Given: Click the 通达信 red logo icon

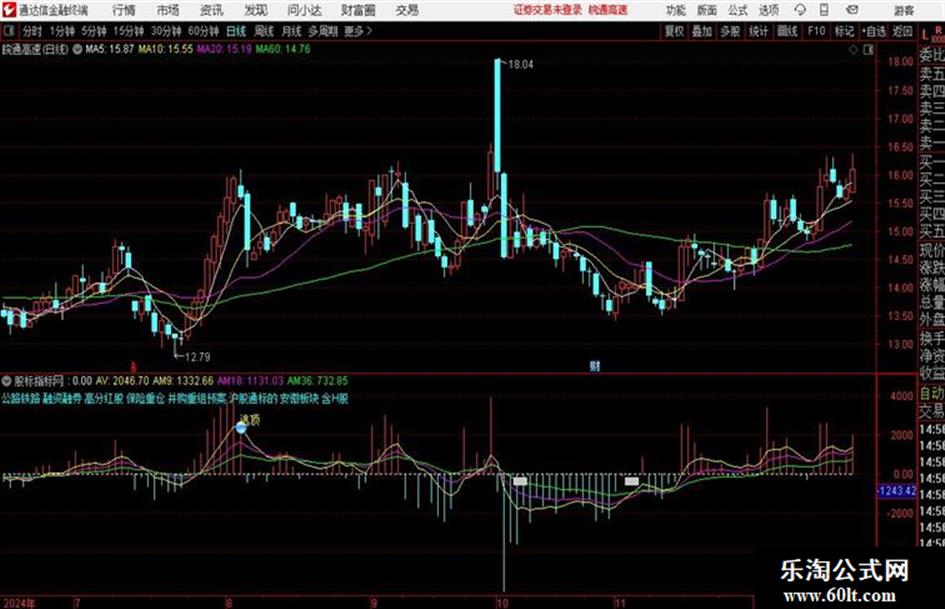Looking at the screenshot, I should 8,10.
